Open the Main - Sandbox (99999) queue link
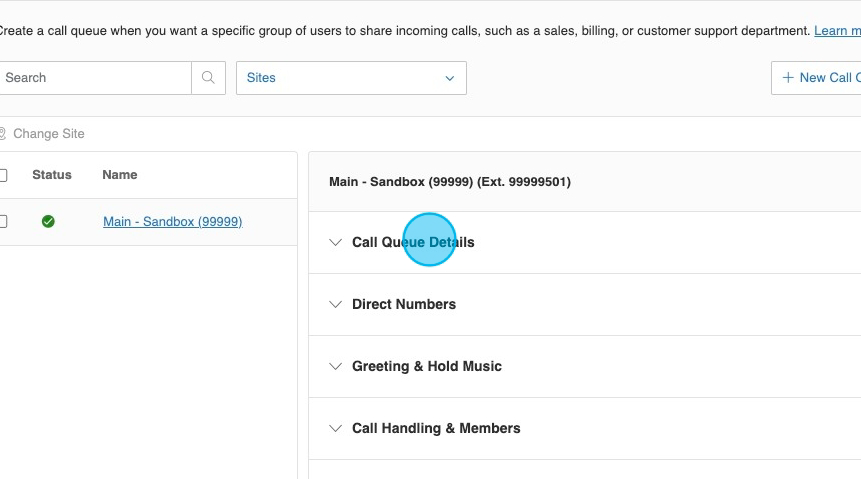 [x=172, y=222]
